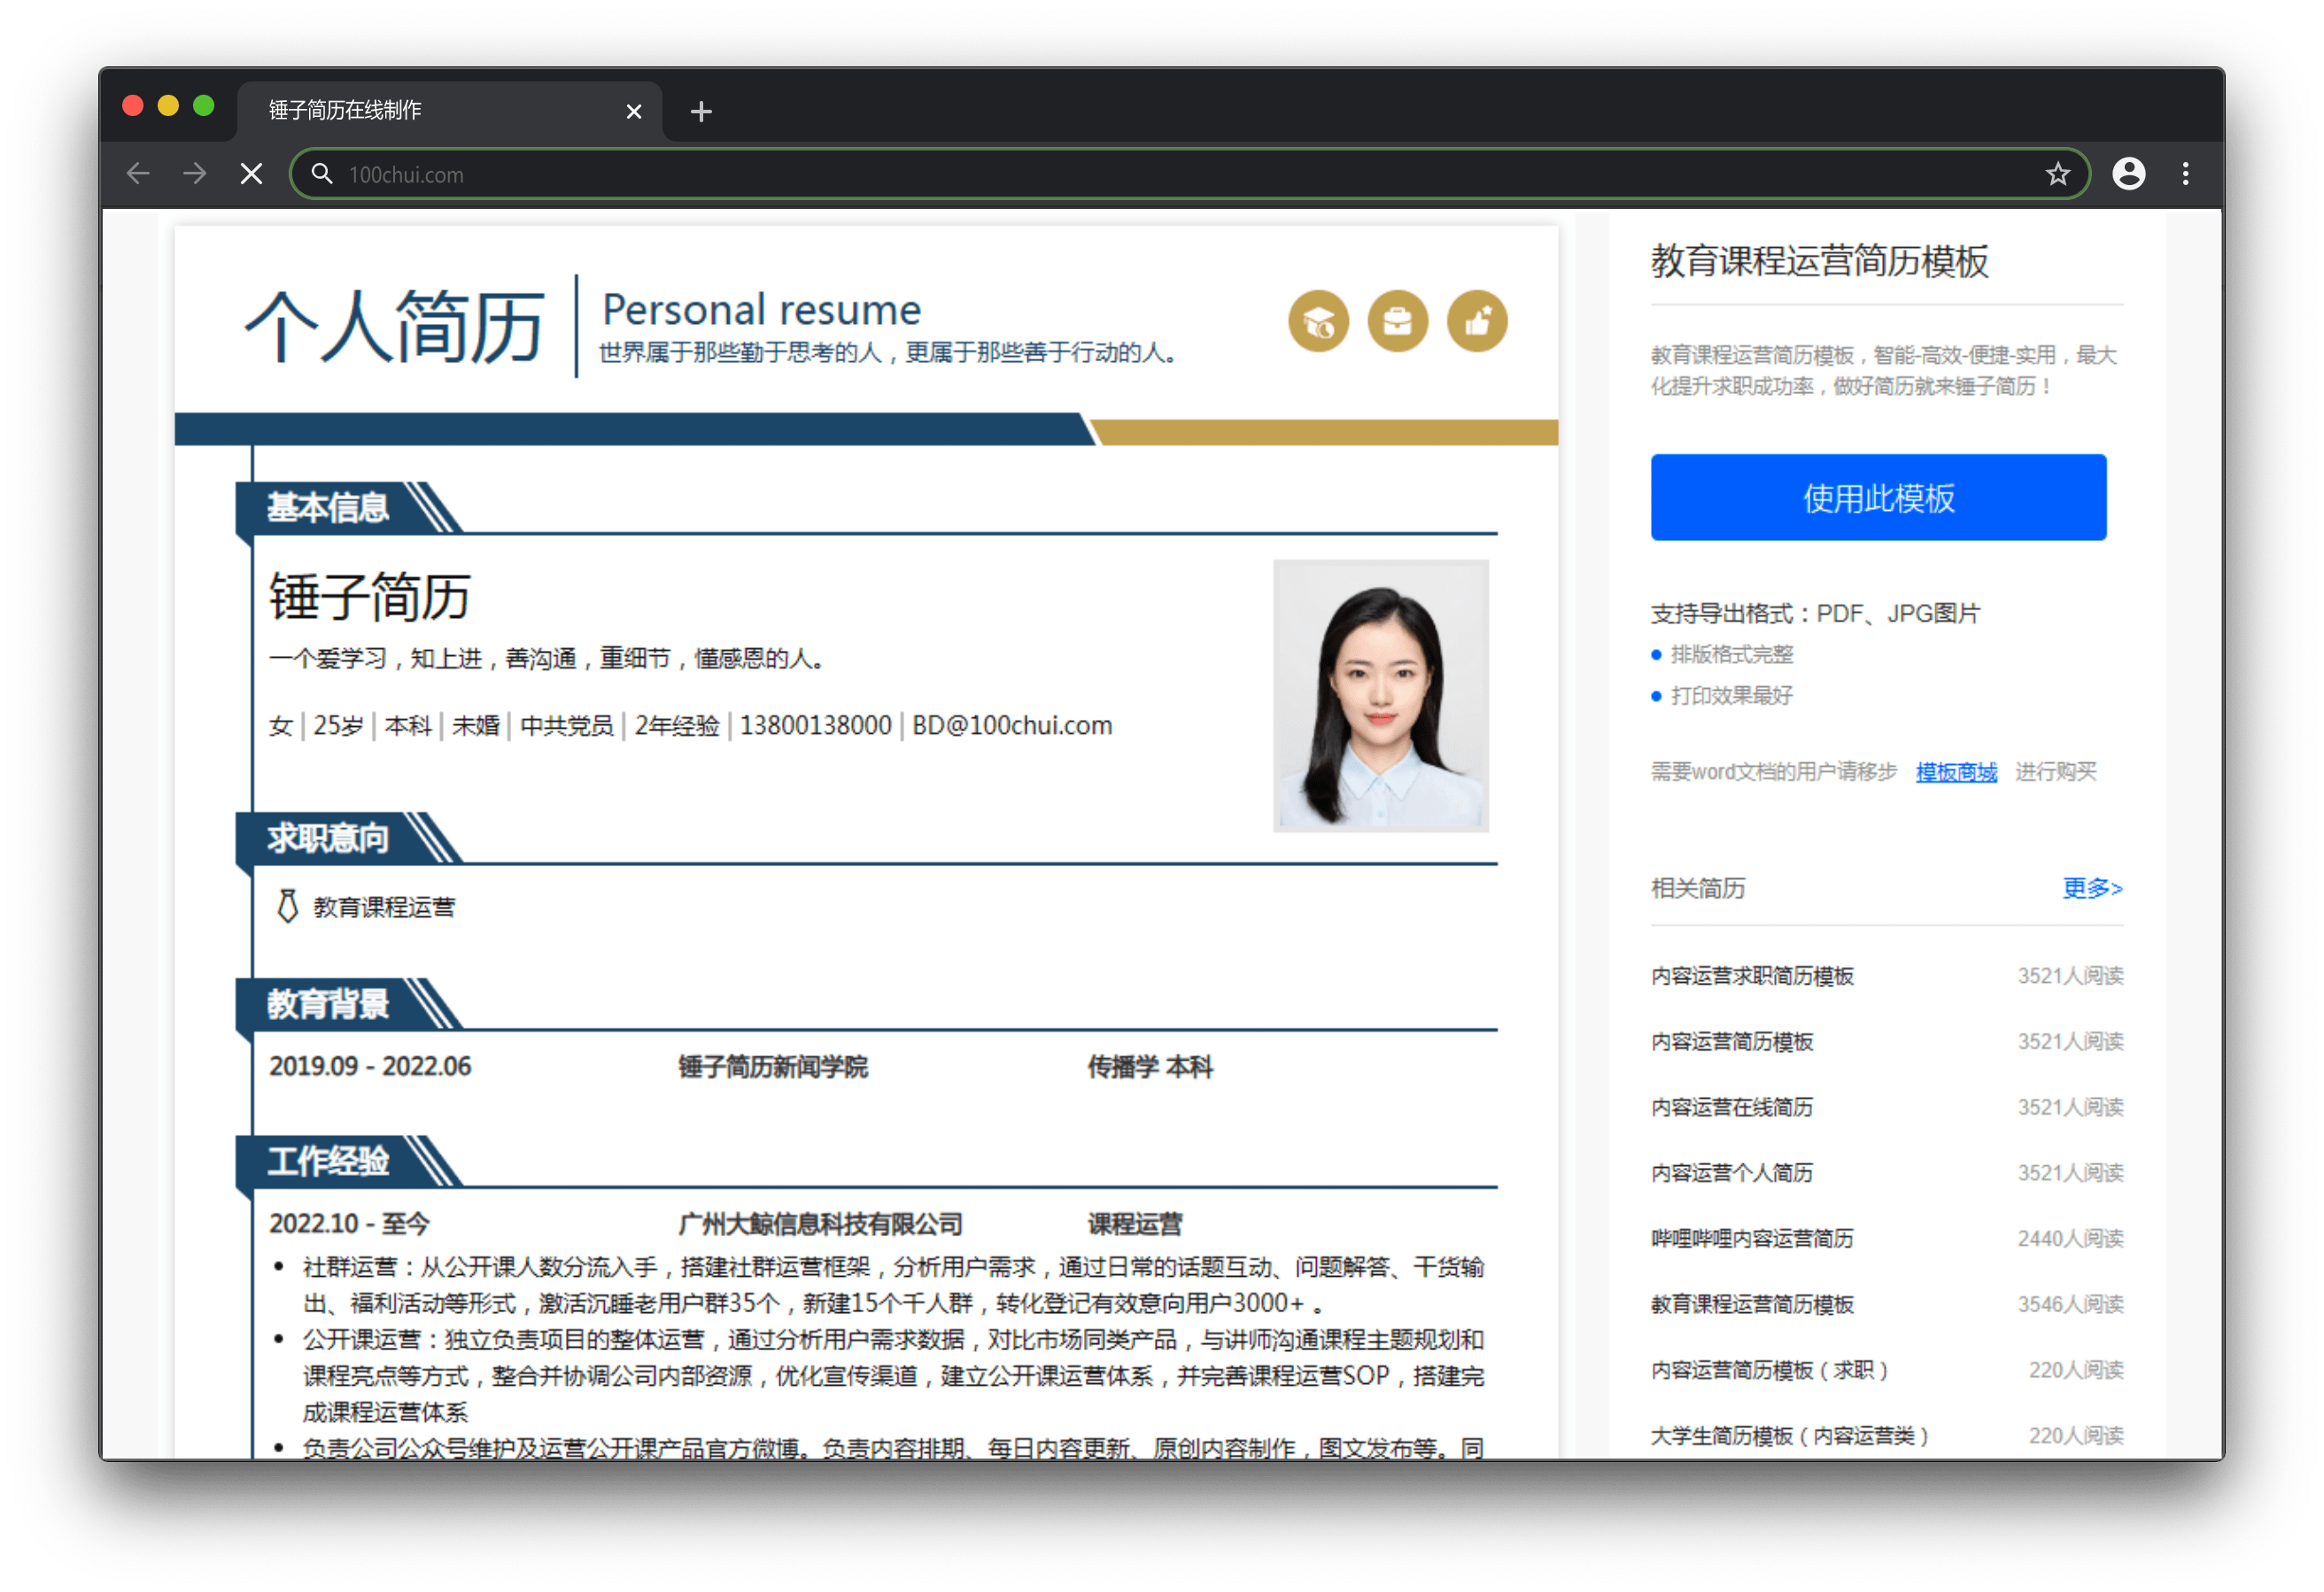
Task: Click the 求职意向 section header
Action: coord(328,838)
